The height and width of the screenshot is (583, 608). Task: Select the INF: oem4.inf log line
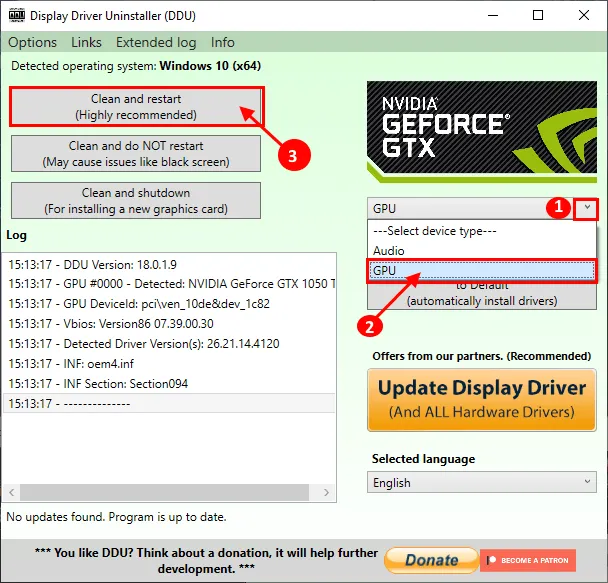(169, 364)
